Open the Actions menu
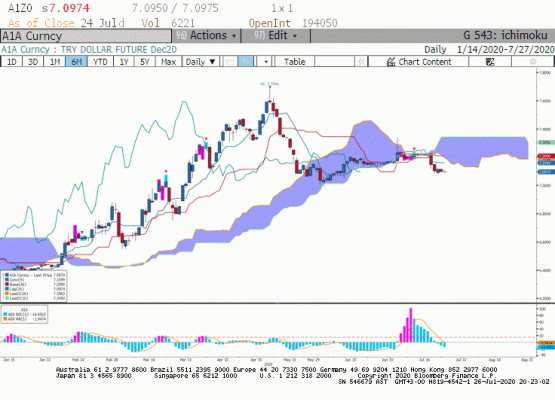The width and height of the screenshot is (555, 400). (206, 35)
